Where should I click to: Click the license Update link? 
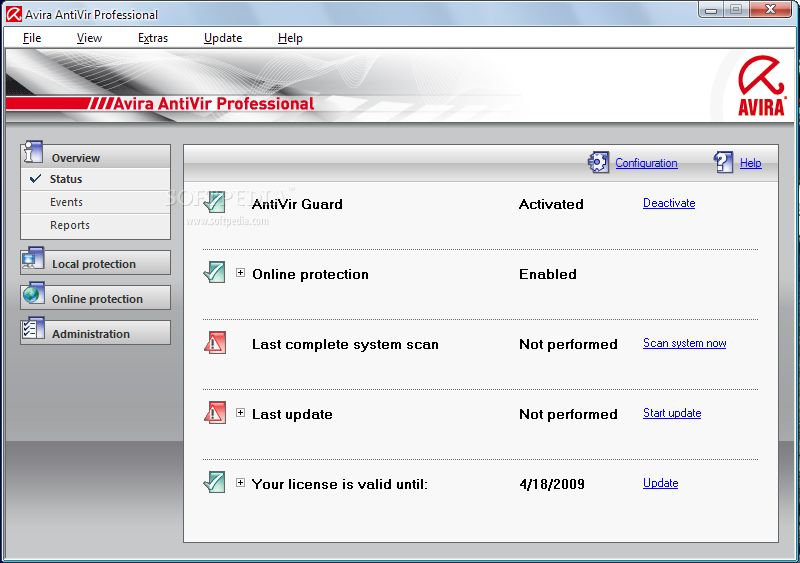pyautogui.click(x=660, y=483)
